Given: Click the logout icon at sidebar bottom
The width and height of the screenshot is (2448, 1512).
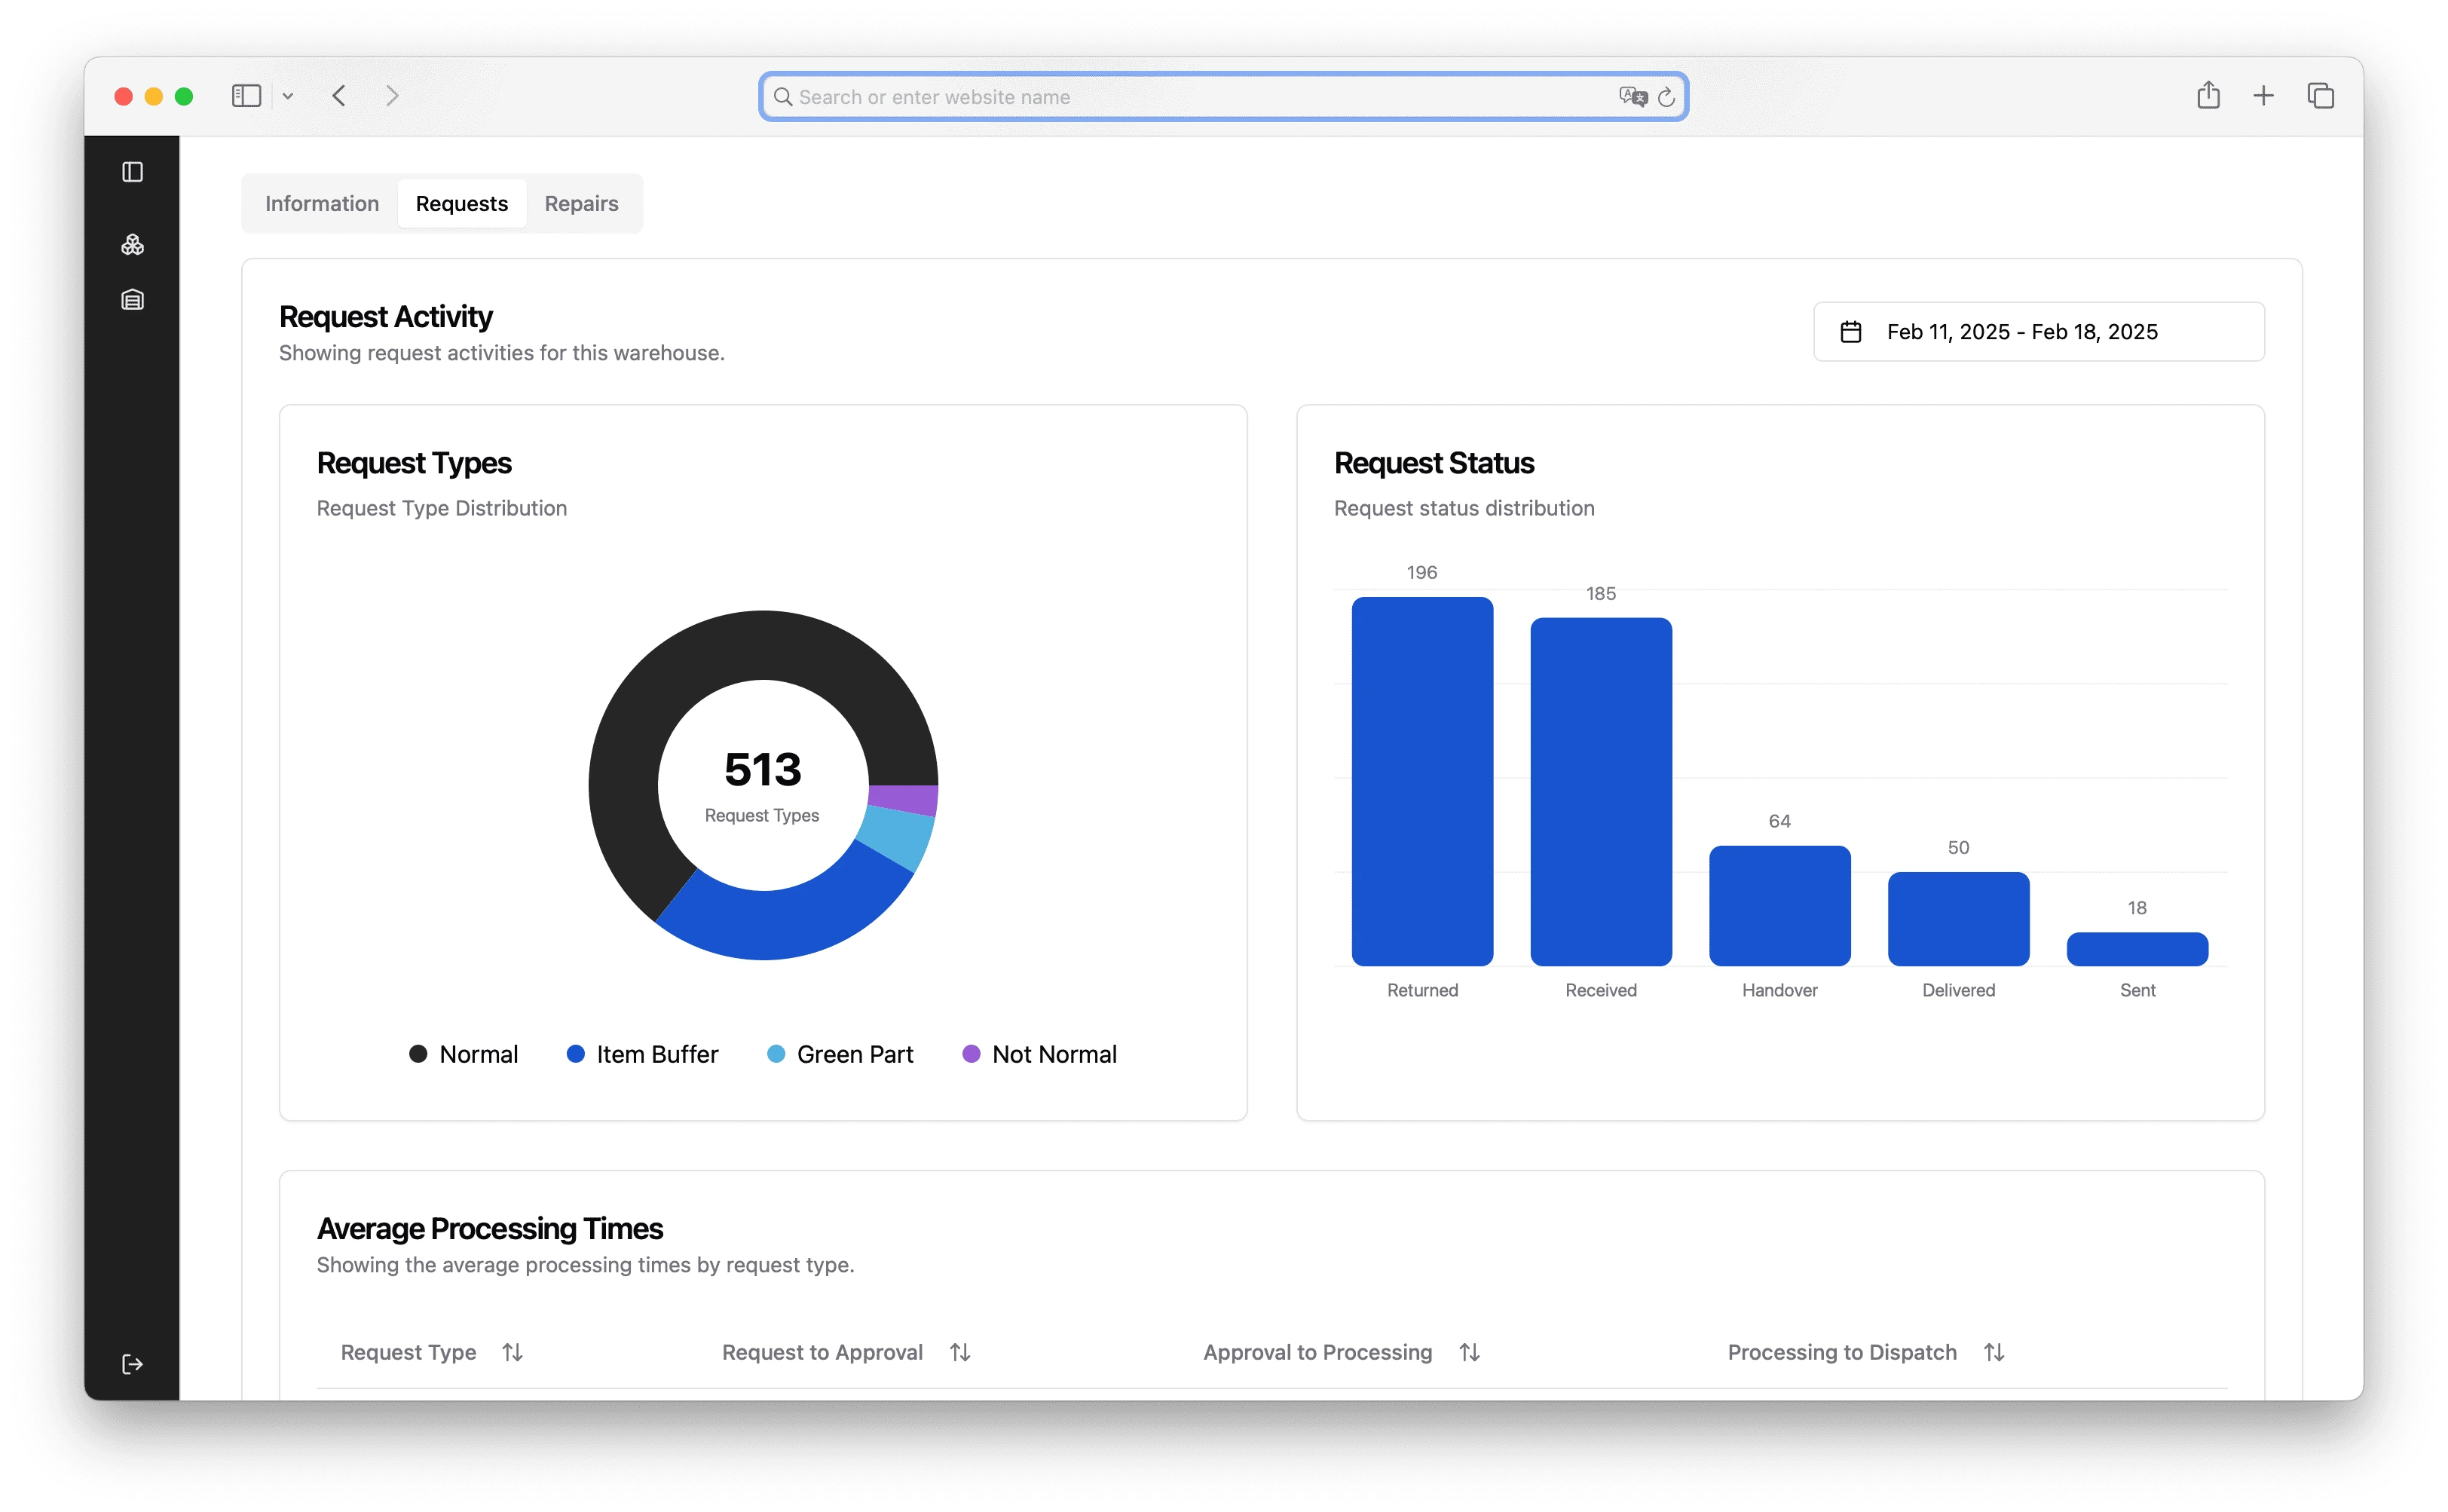Looking at the screenshot, I should [133, 1363].
